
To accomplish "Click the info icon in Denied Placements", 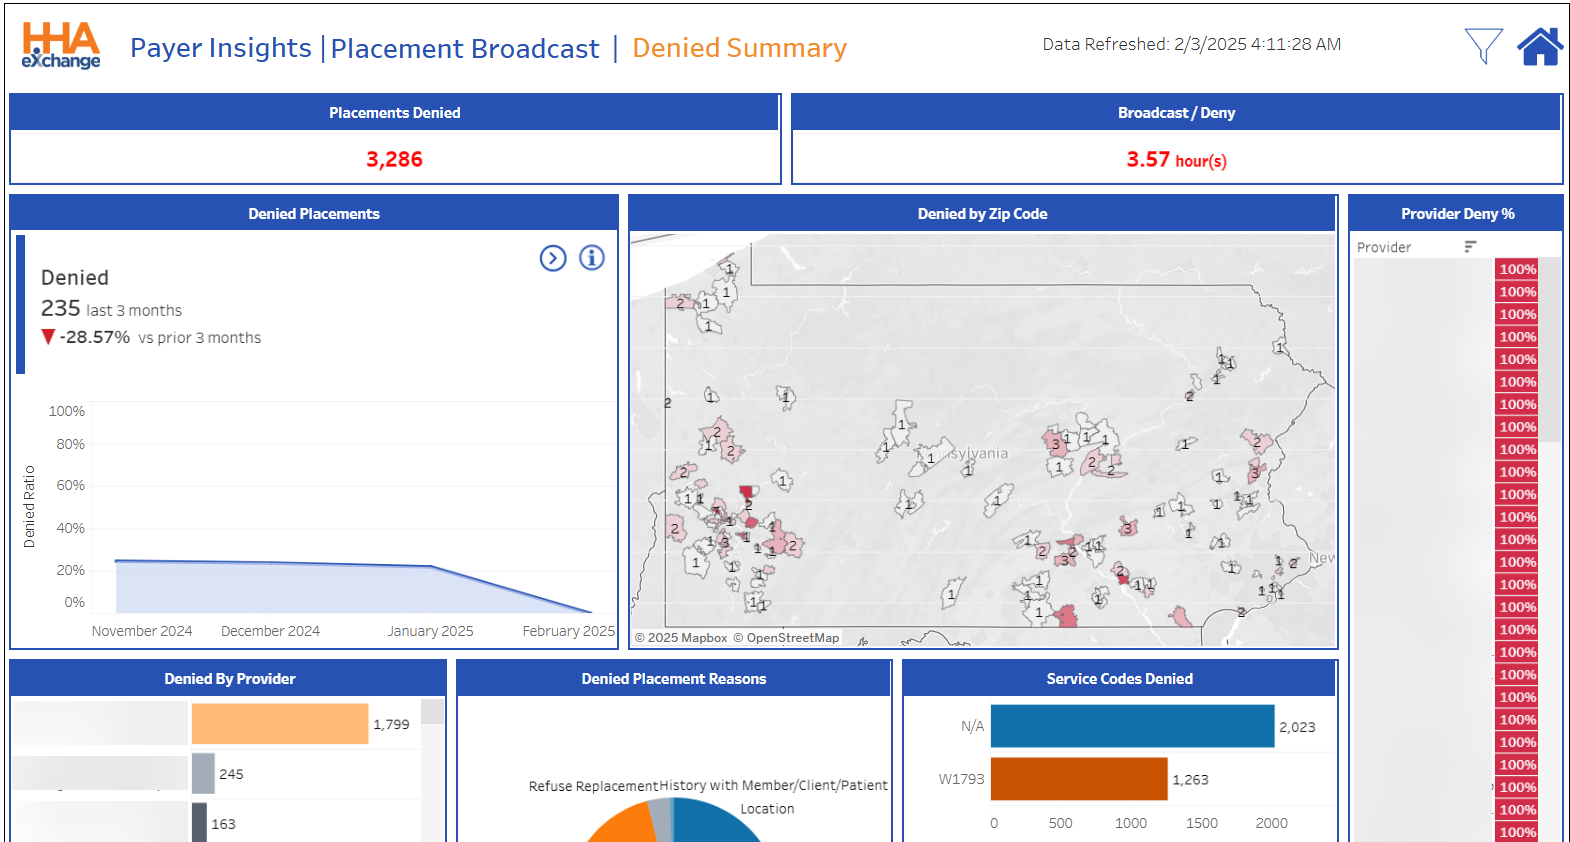I will click(592, 258).
